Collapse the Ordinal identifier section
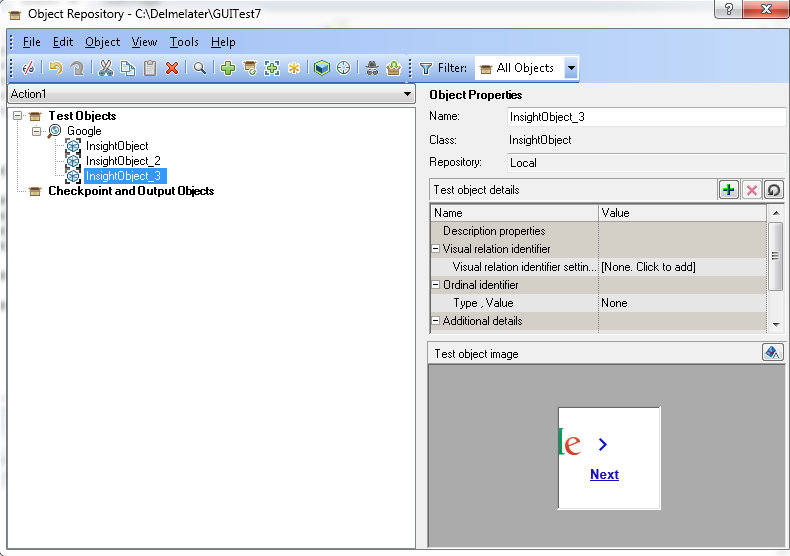790x556 pixels. pos(436,285)
